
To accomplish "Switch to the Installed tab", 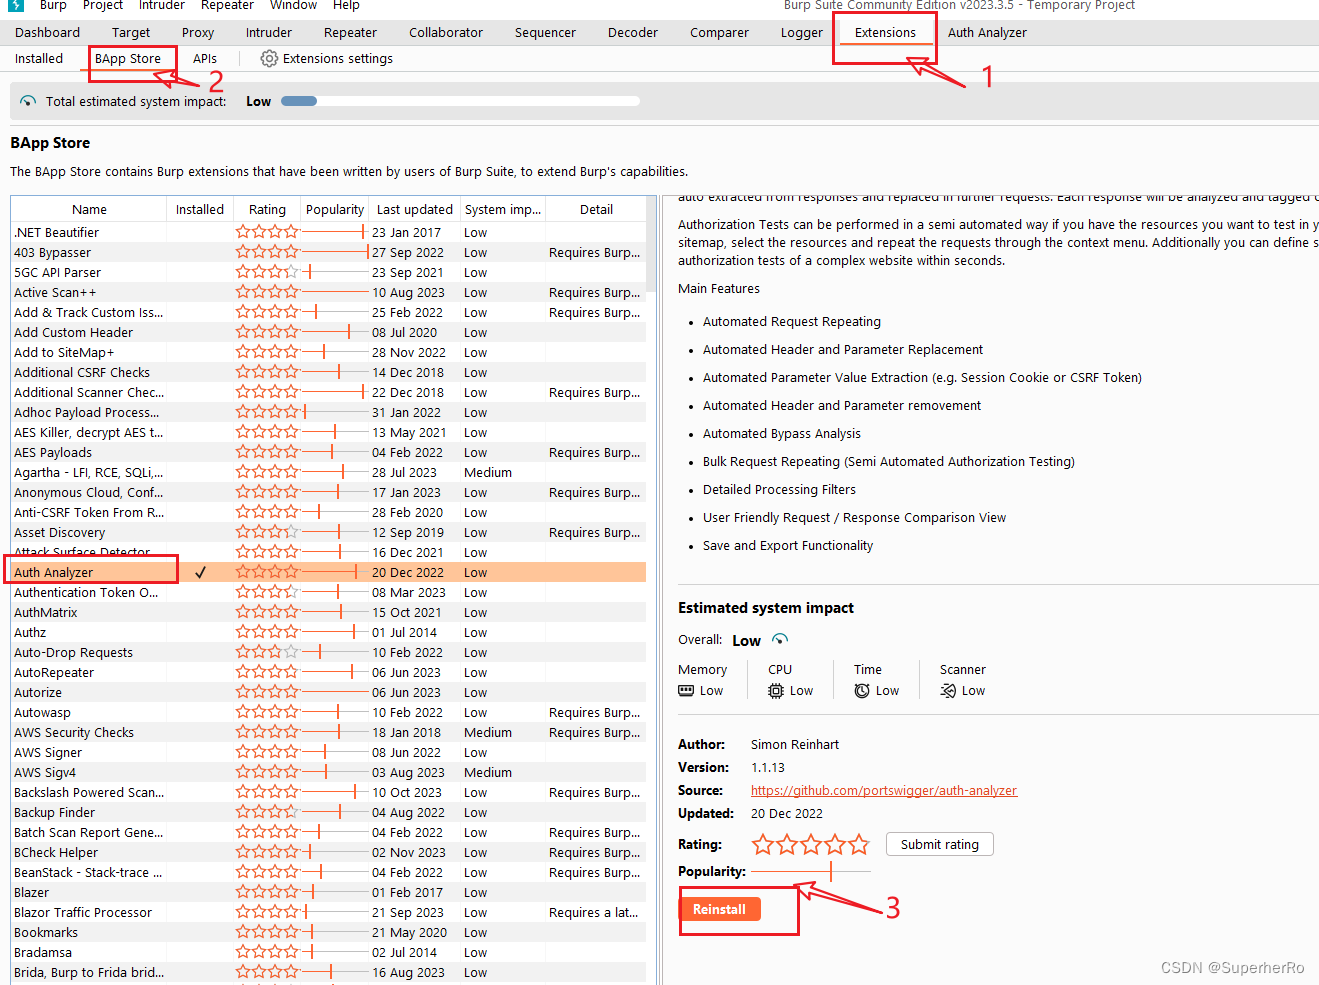I will (38, 58).
